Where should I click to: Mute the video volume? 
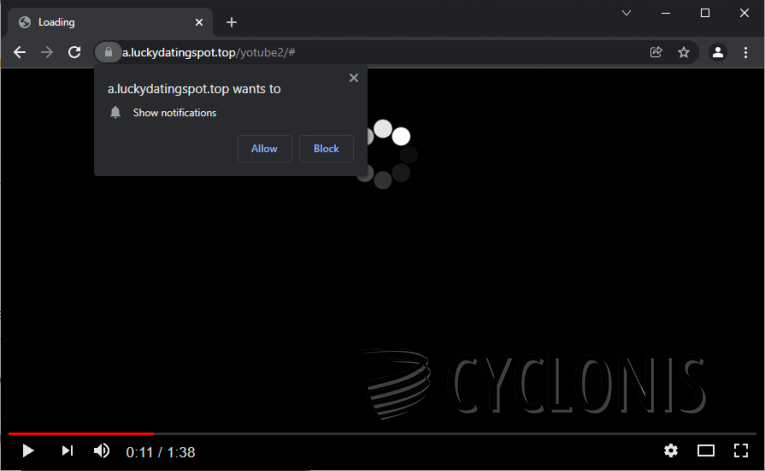101,451
